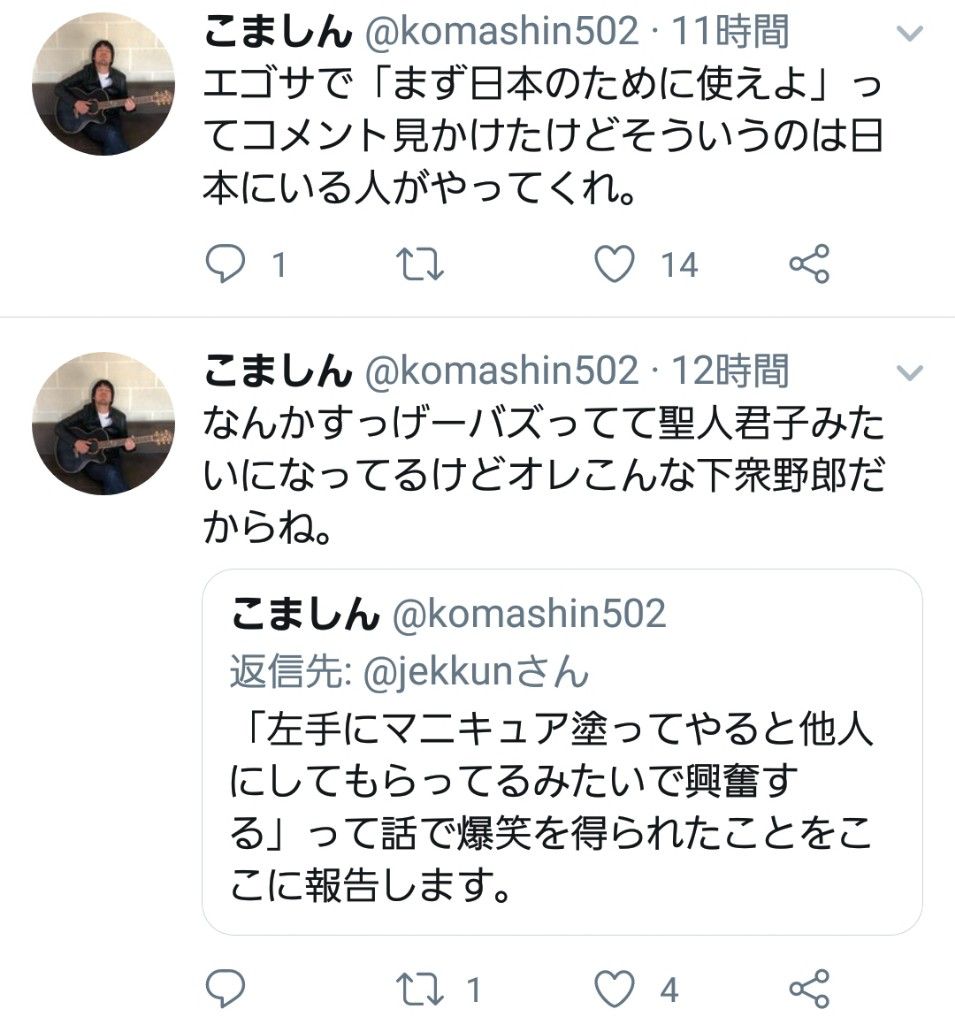Share the first tweet
This screenshot has width=955, height=1024.
point(808,264)
